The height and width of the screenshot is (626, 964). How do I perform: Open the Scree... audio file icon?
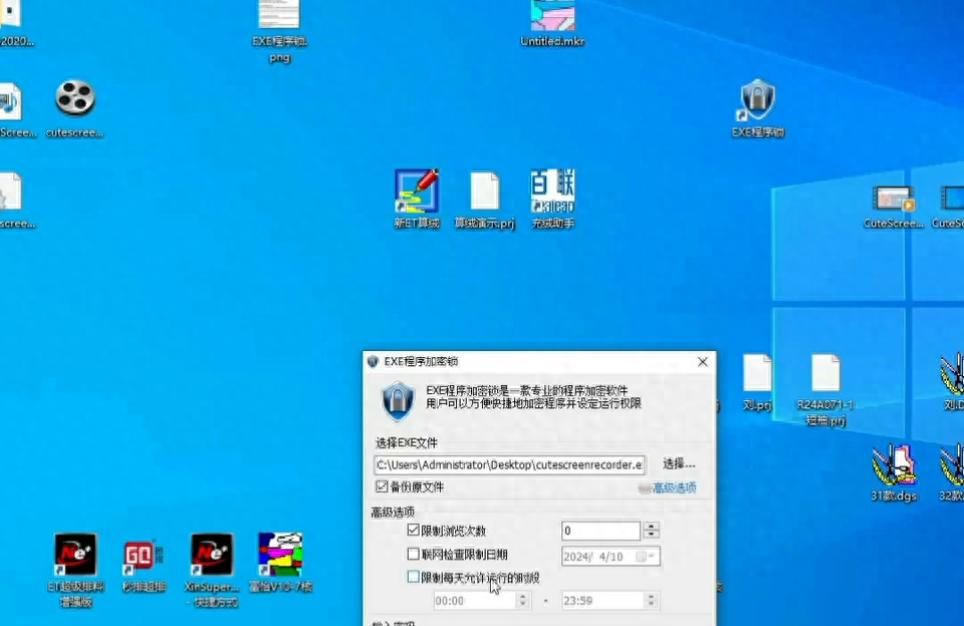(x=11, y=101)
